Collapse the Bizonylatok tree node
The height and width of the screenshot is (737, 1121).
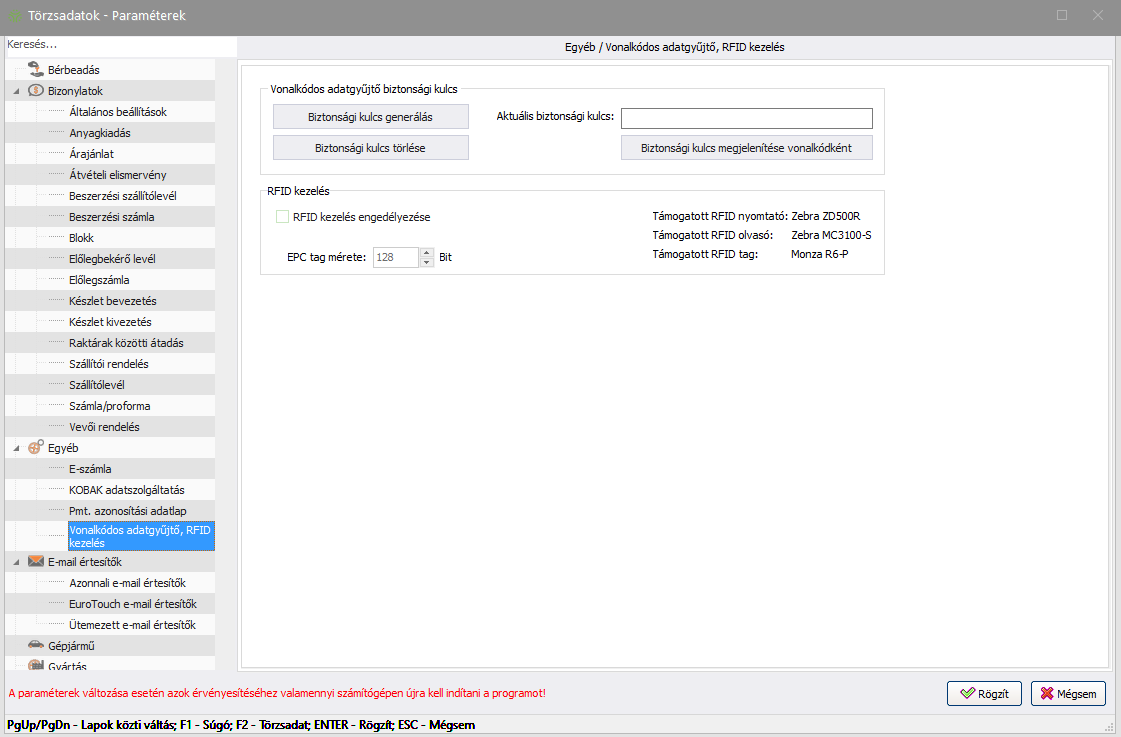(16, 91)
